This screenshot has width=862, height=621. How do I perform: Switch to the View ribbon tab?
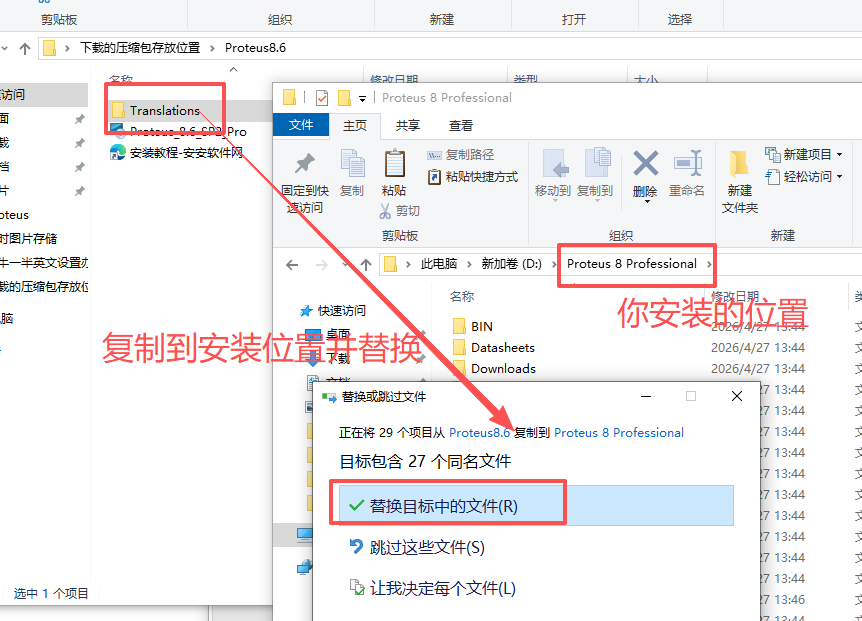point(461,125)
